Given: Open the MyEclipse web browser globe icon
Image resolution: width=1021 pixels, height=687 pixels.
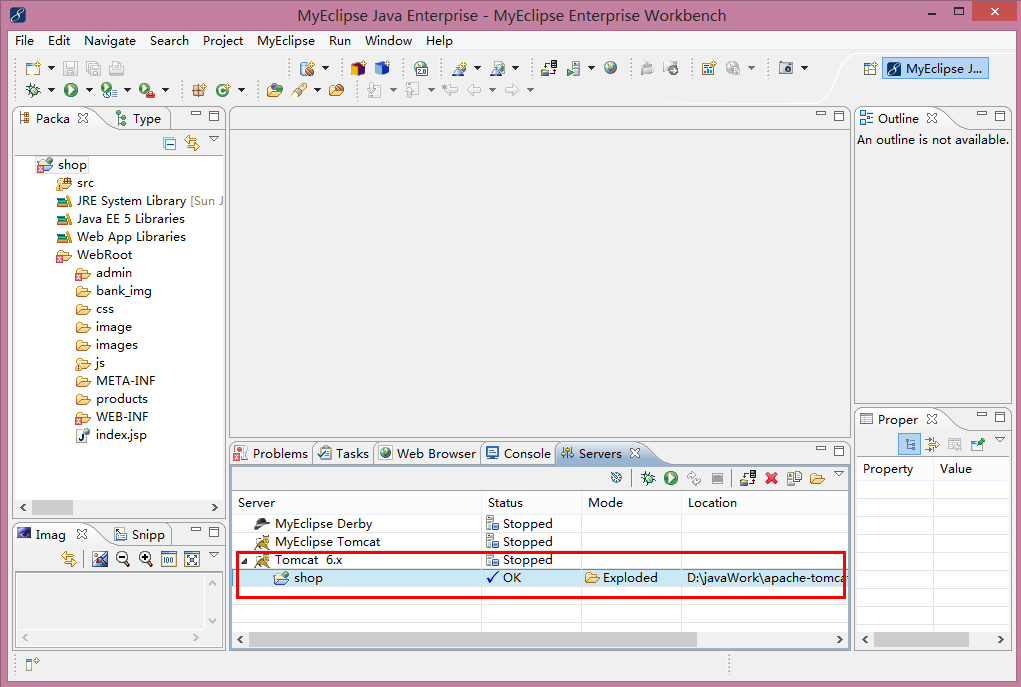Looking at the screenshot, I should (610, 68).
